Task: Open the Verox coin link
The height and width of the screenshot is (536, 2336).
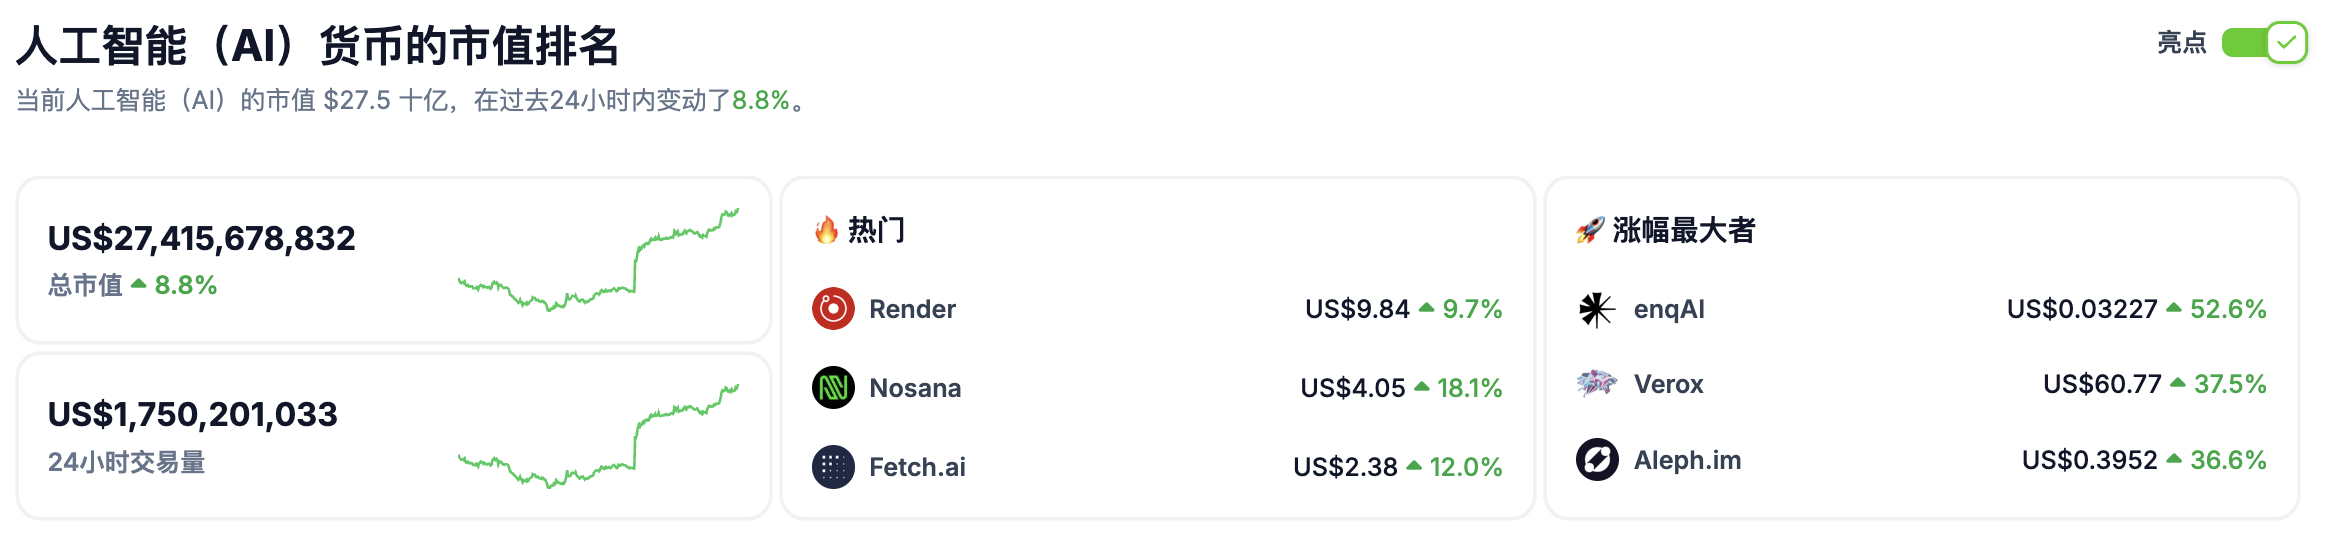Action: tap(1668, 384)
